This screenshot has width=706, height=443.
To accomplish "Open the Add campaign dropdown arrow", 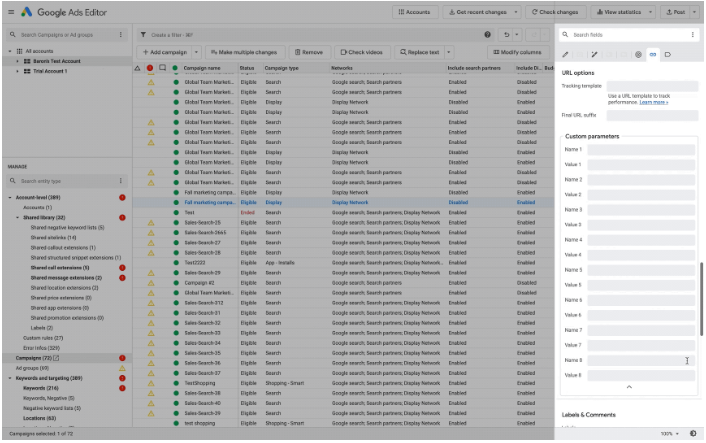I will (196, 52).
